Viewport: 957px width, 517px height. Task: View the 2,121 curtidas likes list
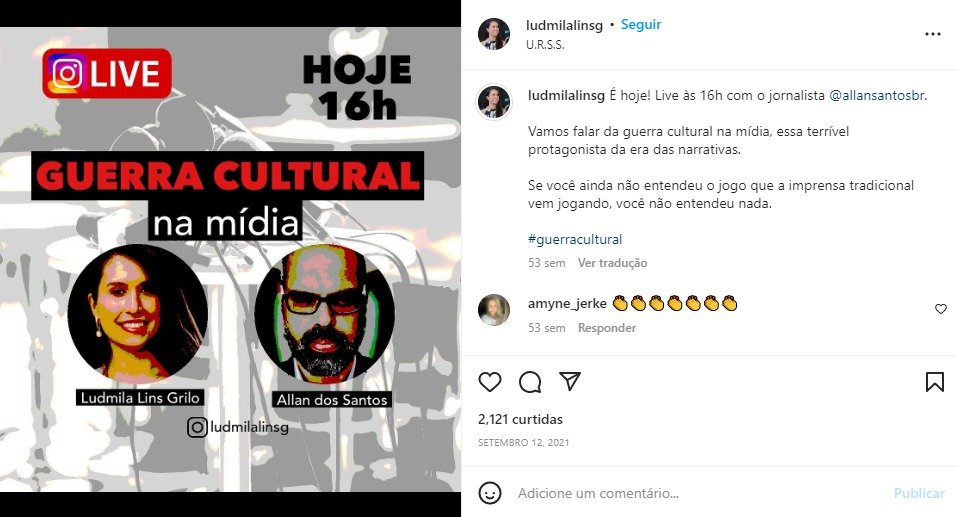(x=520, y=419)
